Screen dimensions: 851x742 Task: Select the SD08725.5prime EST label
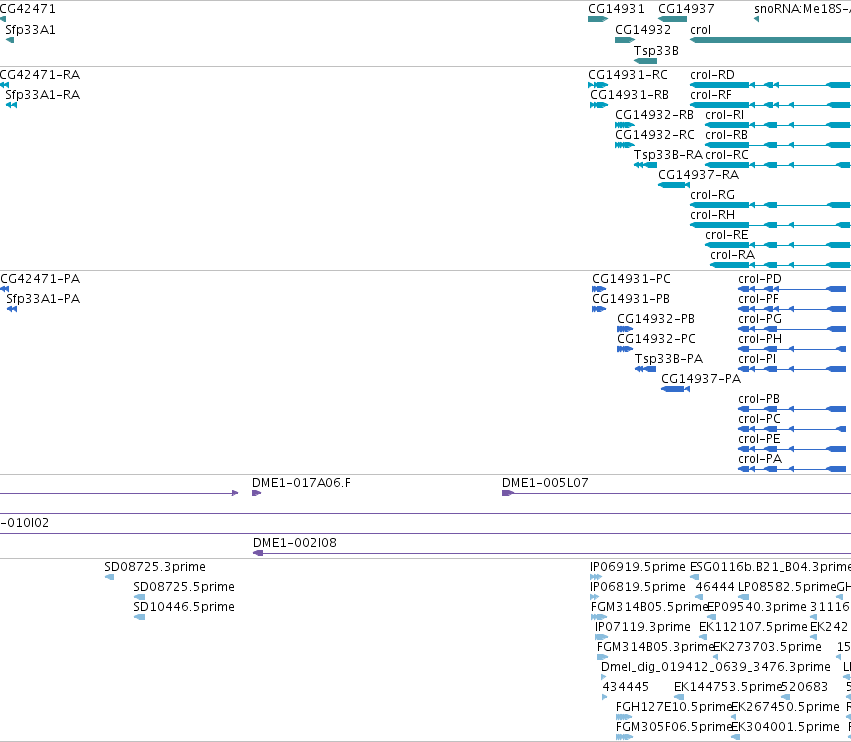click(x=184, y=587)
